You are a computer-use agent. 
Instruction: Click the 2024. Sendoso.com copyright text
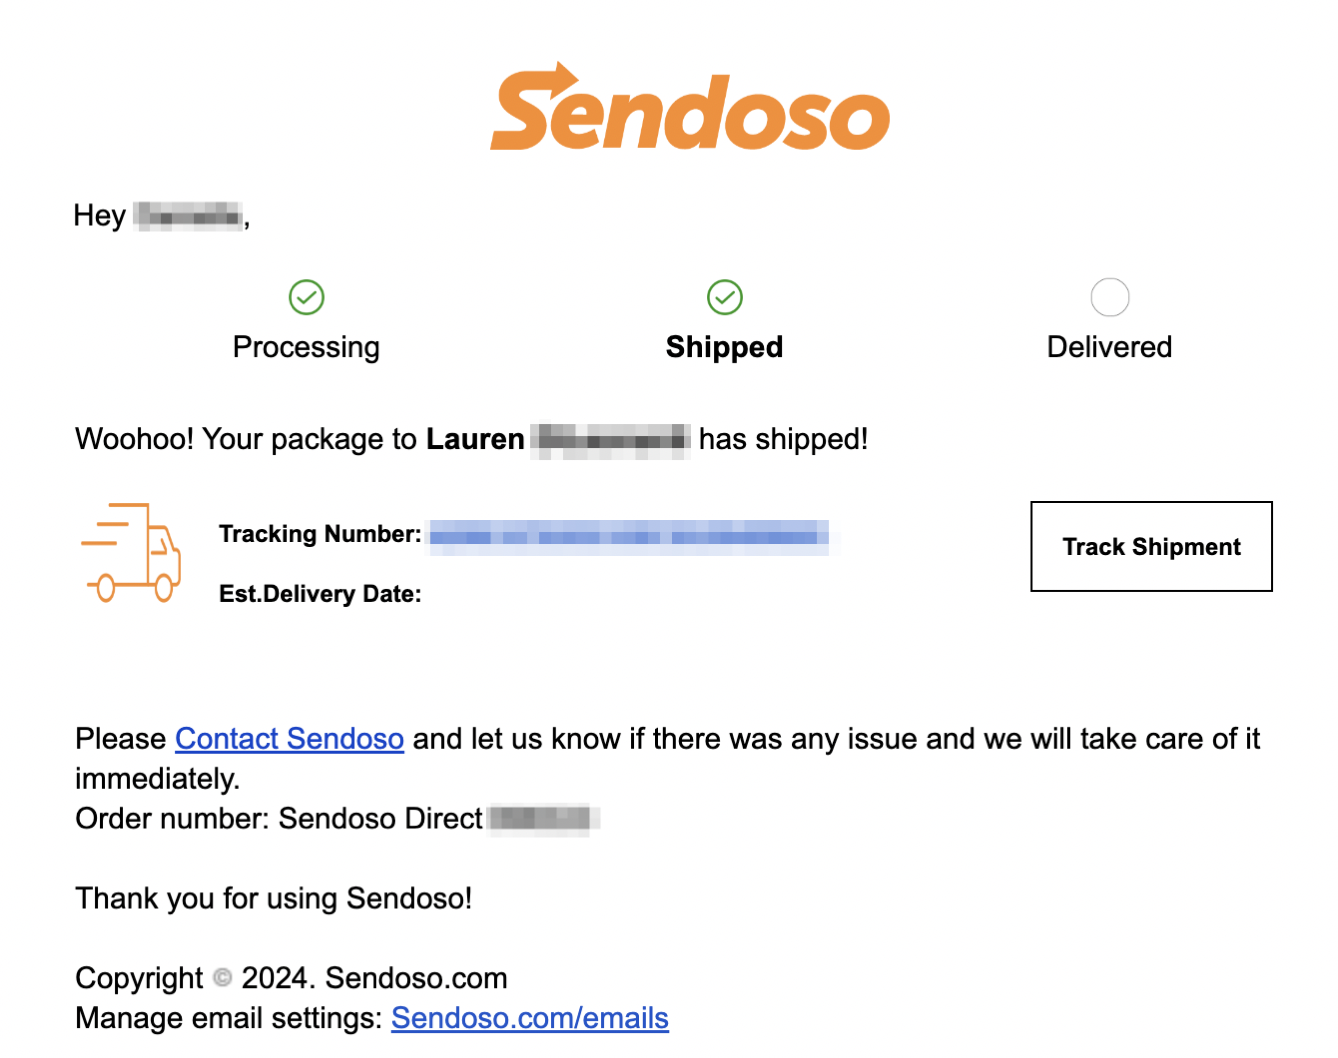(374, 978)
